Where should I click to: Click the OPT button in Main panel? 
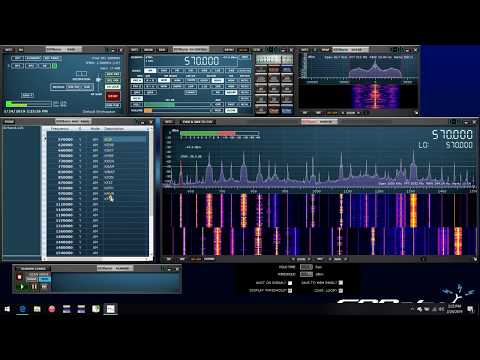pos(18,58)
